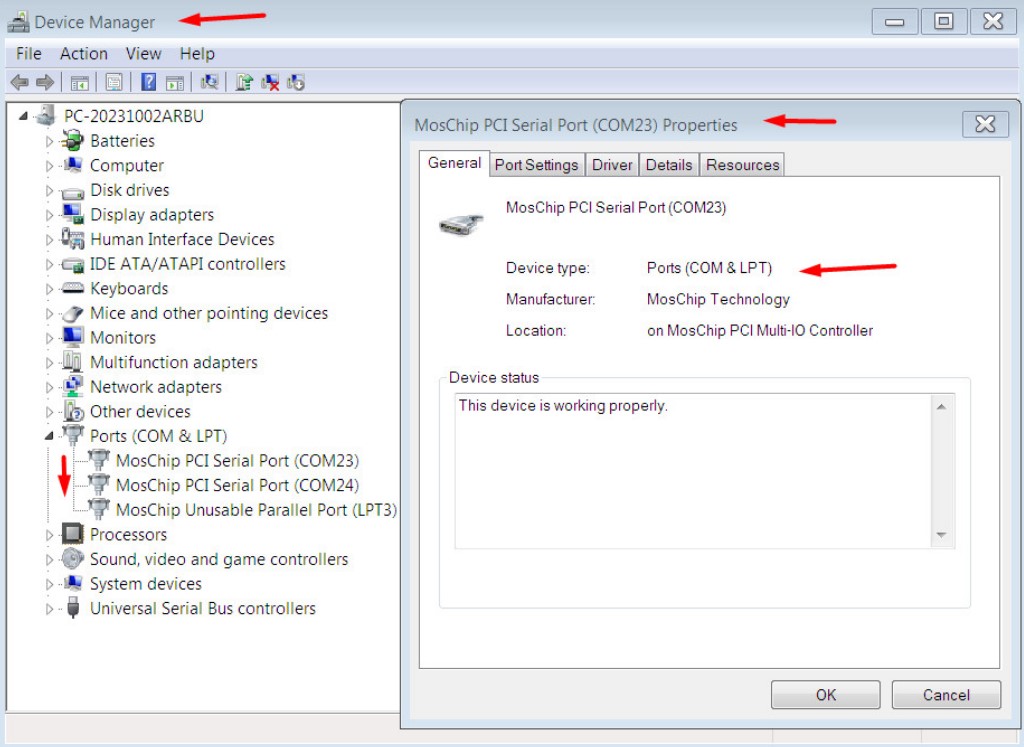The height and width of the screenshot is (747, 1024).
Task: Click the Back arrow toolbar icon
Action: tap(20, 82)
